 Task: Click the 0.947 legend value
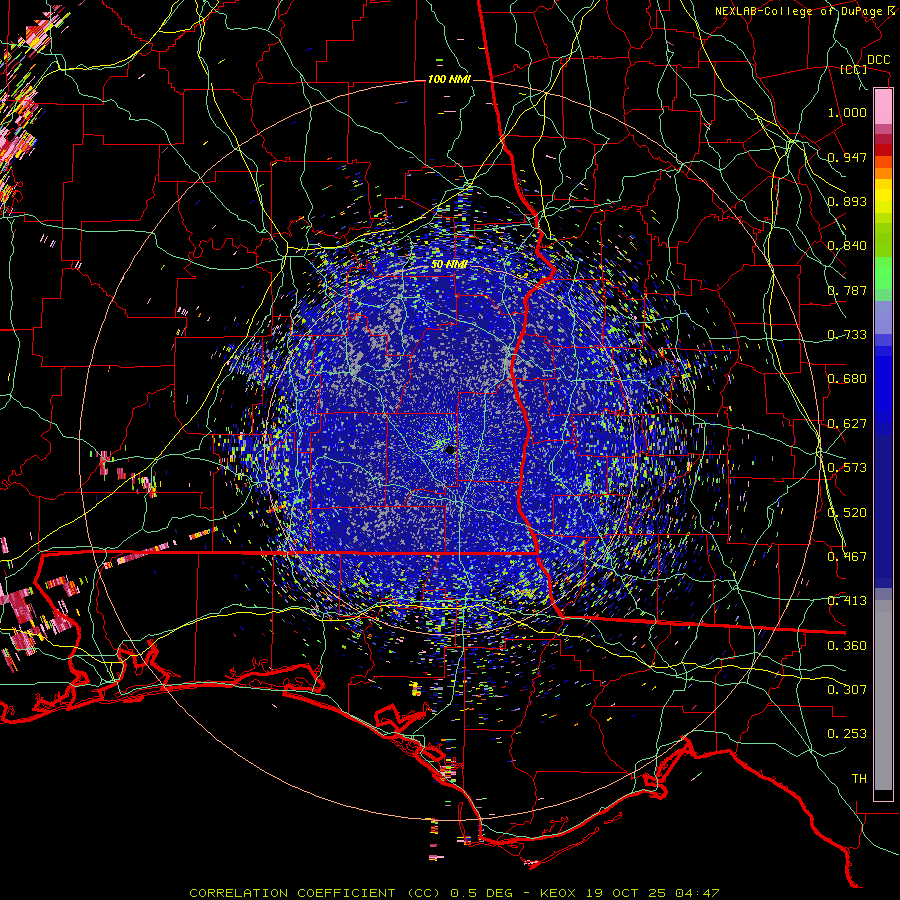pos(847,157)
